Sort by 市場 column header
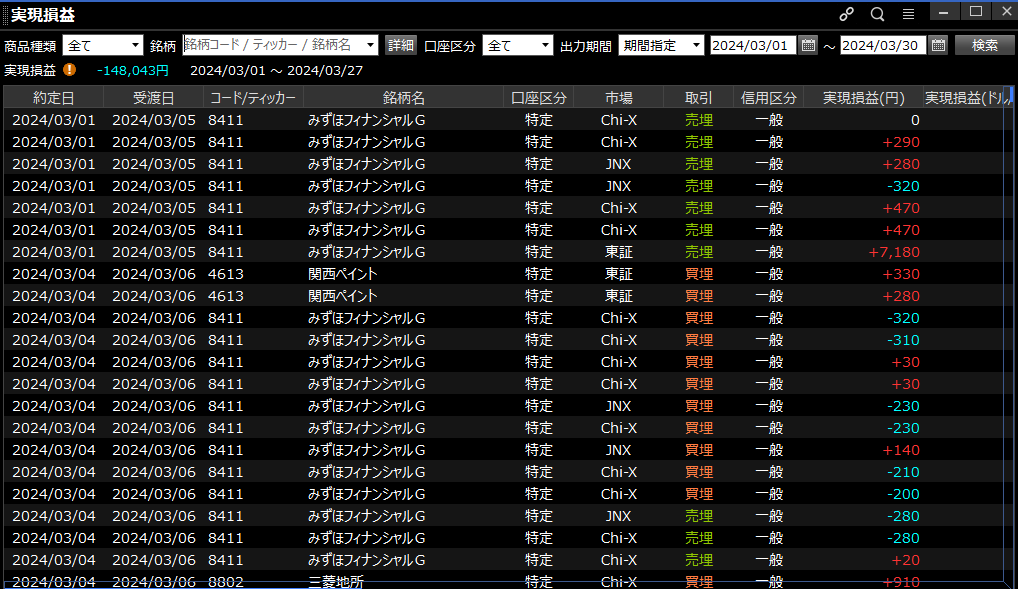 619,97
